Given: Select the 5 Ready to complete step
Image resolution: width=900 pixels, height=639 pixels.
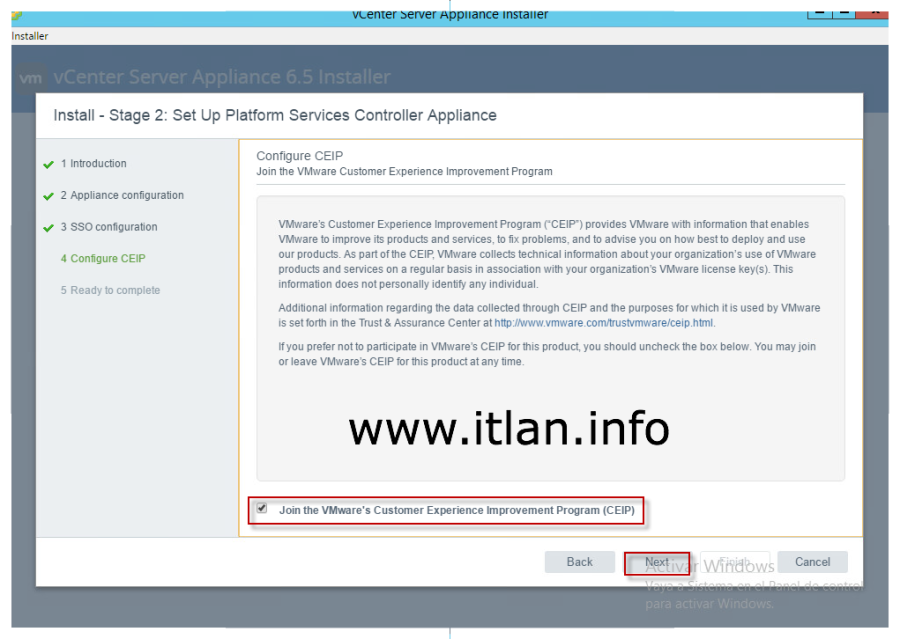Looking at the screenshot, I should [110, 291].
